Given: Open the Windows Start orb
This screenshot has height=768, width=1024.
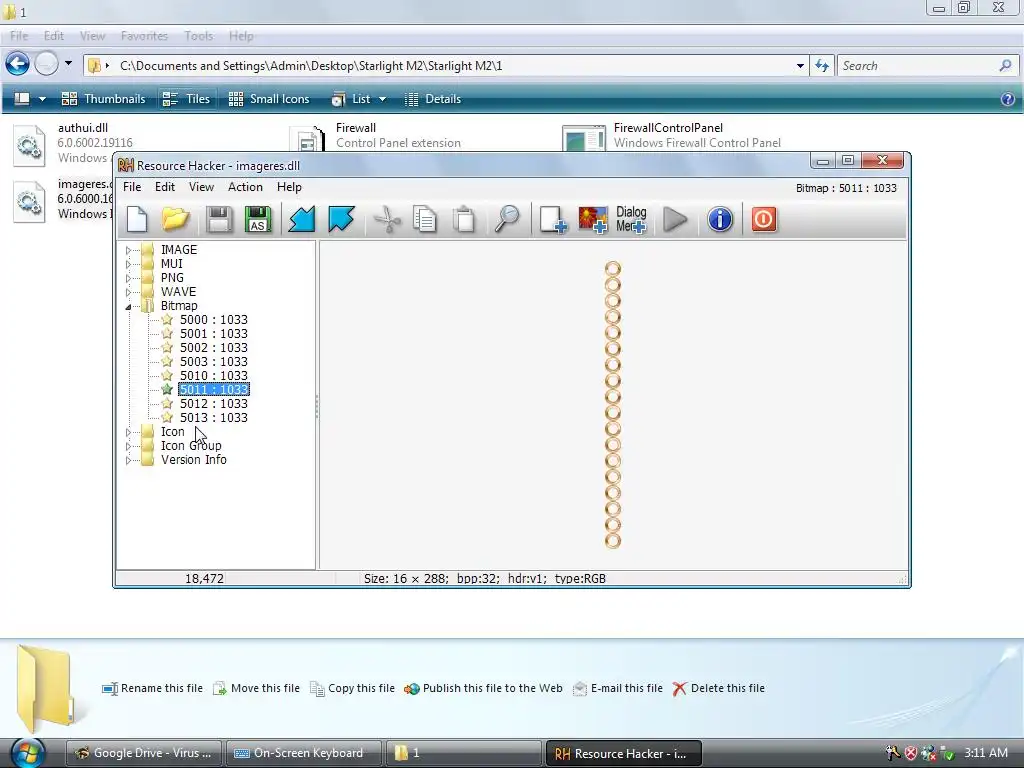Looking at the screenshot, I should click(27, 752).
